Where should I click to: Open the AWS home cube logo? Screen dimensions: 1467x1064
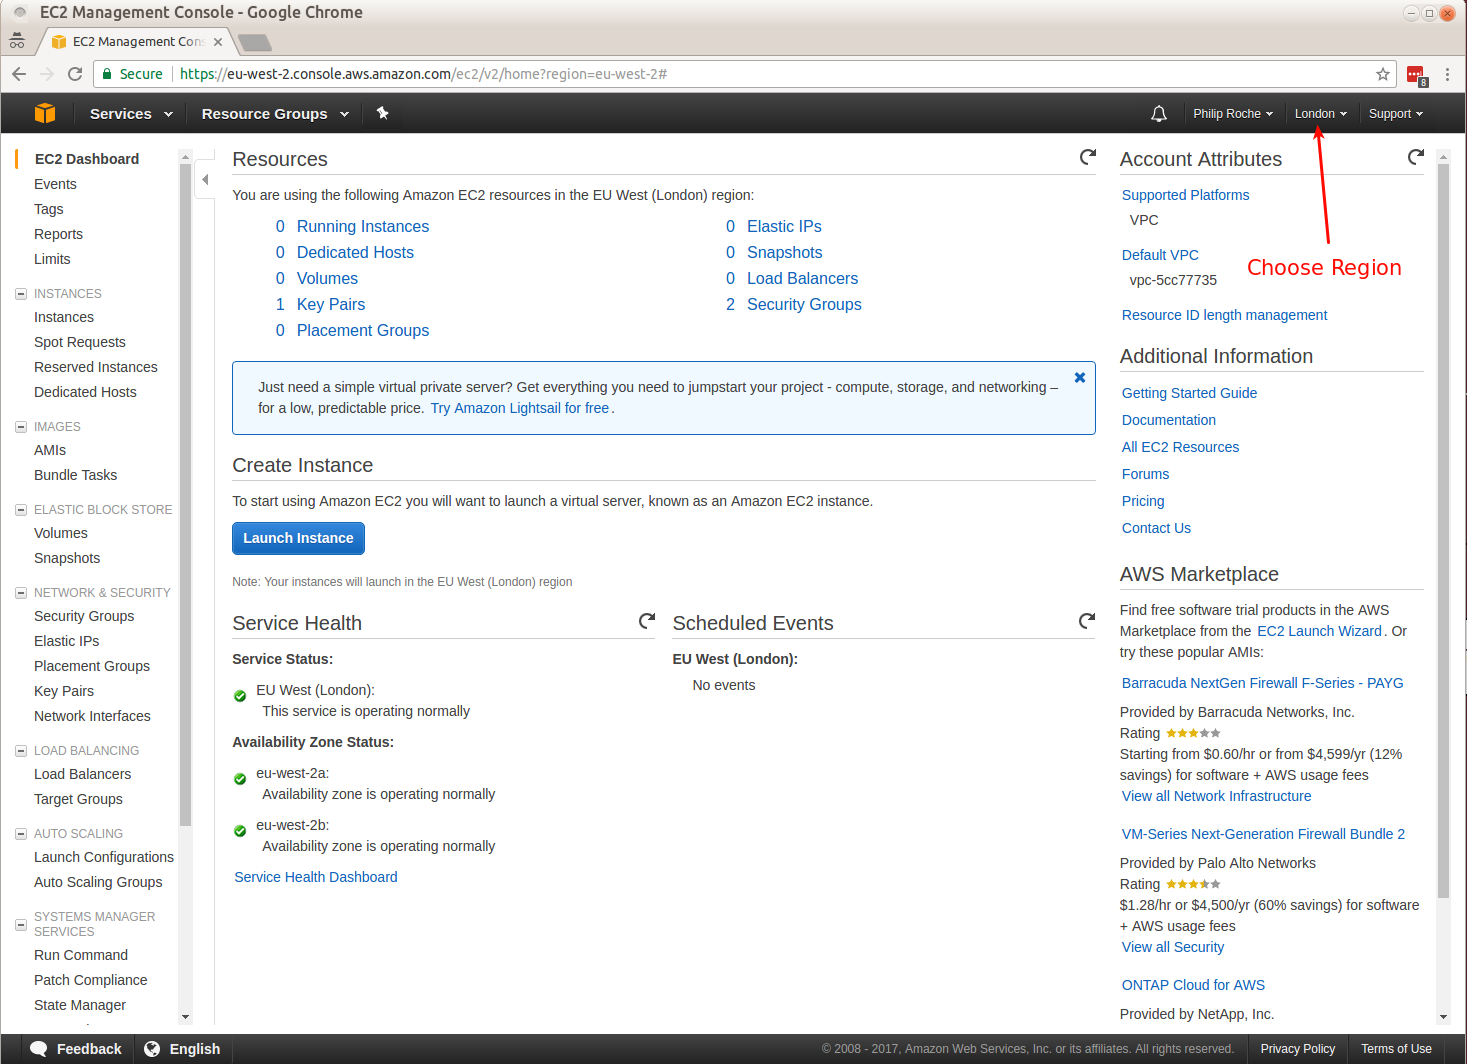[x=45, y=113]
